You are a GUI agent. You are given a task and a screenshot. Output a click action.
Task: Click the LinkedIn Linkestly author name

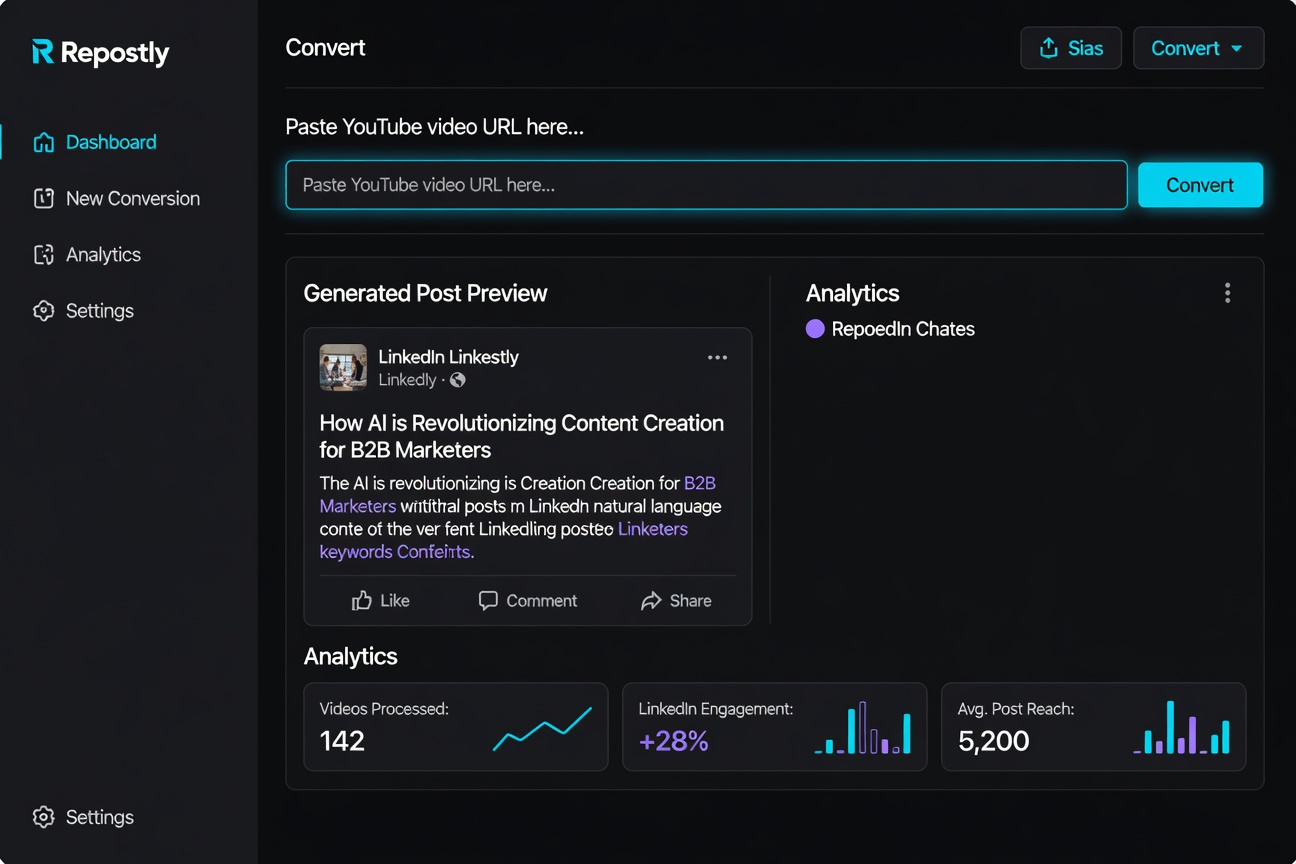tap(448, 357)
